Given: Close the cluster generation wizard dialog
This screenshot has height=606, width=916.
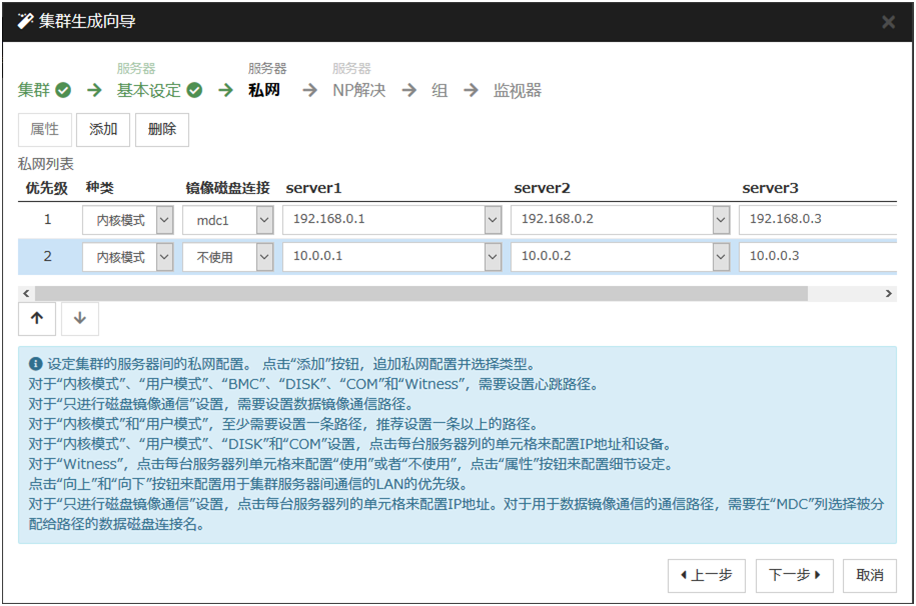Looking at the screenshot, I should pos(888,22).
